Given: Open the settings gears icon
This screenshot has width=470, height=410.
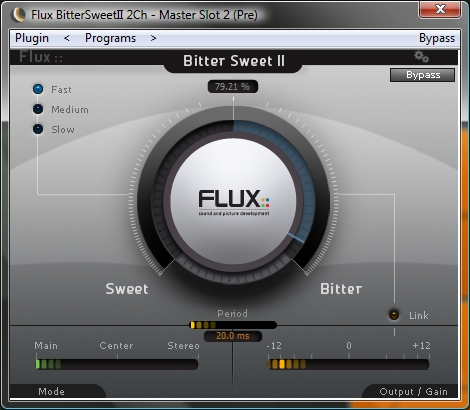Looking at the screenshot, I should click(x=421, y=57).
